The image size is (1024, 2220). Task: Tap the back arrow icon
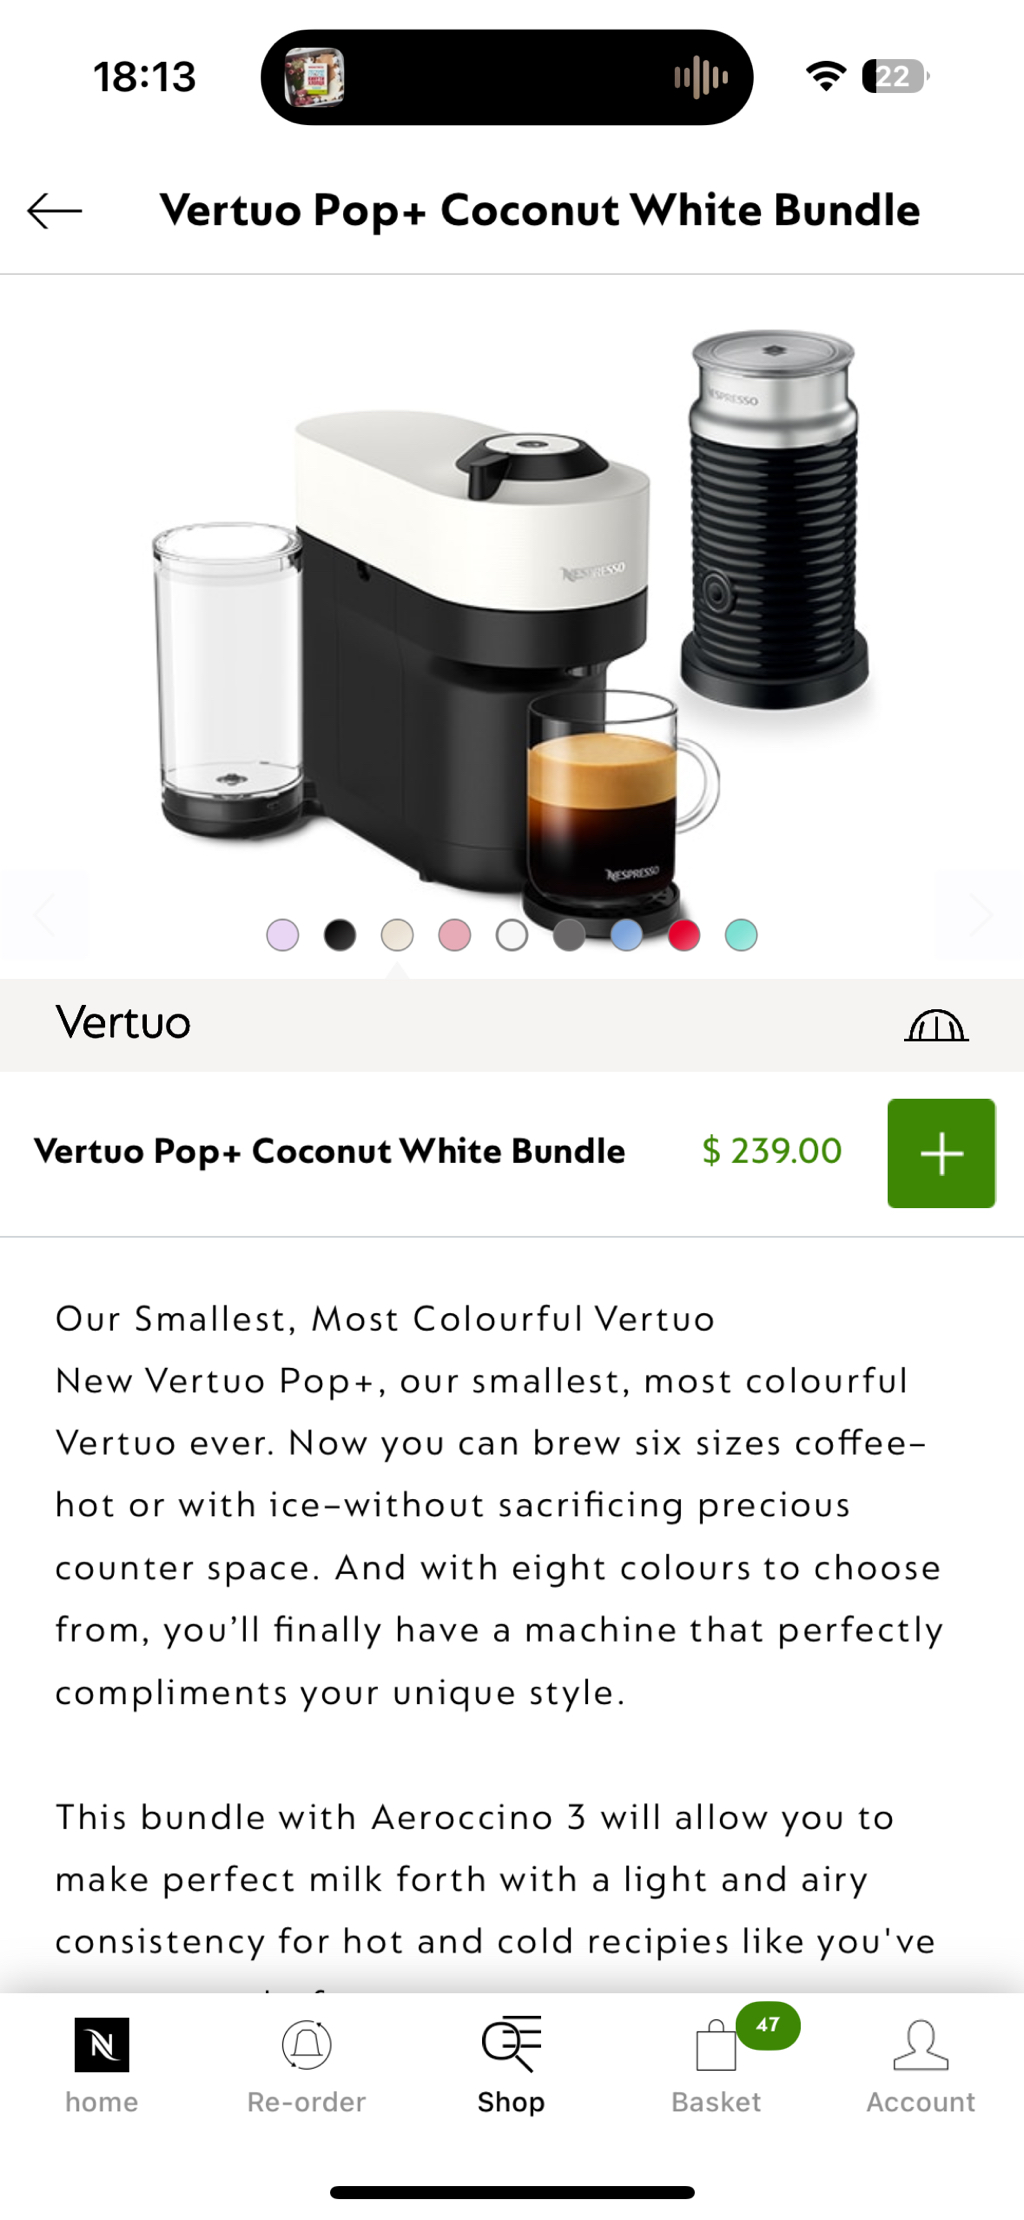[54, 211]
